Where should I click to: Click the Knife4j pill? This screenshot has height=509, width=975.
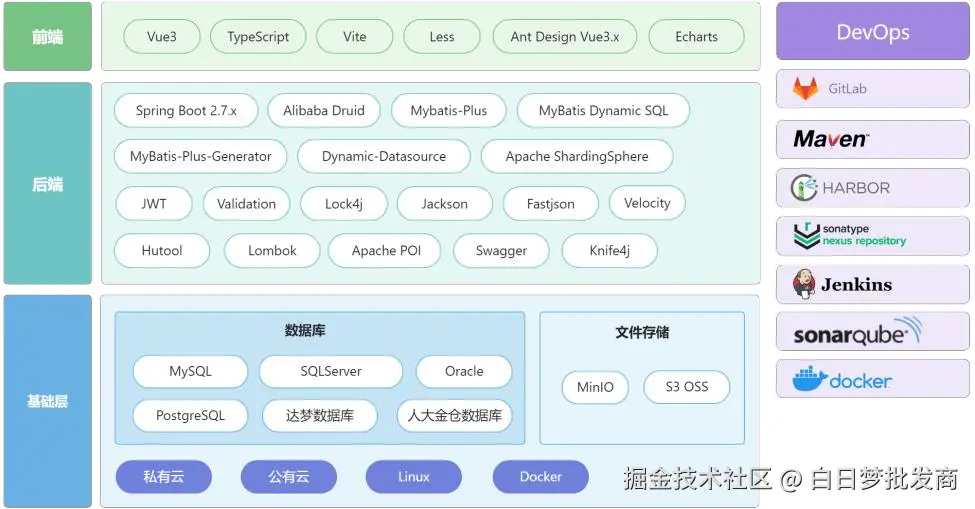tap(609, 250)
